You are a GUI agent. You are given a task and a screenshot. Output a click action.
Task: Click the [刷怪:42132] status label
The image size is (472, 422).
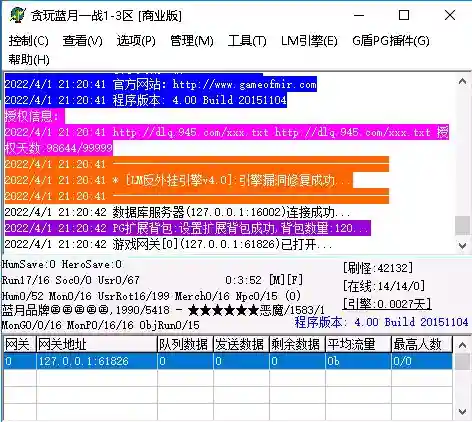(x=378, y=268)
